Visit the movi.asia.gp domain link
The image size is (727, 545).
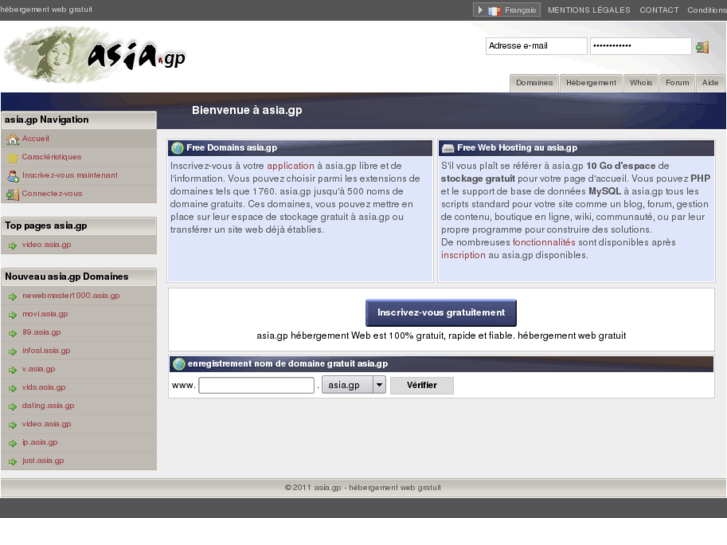click(45, 314)
